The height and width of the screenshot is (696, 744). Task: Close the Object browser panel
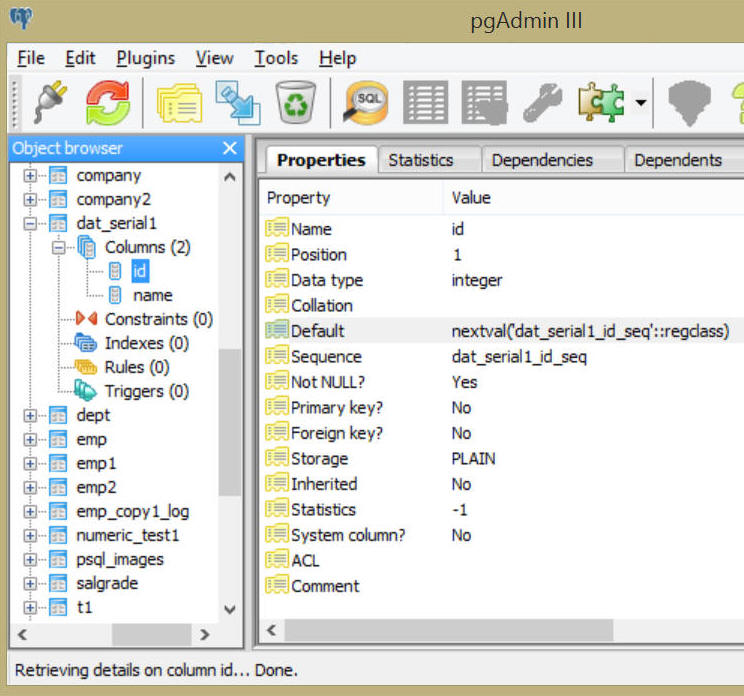click(230, 148)
